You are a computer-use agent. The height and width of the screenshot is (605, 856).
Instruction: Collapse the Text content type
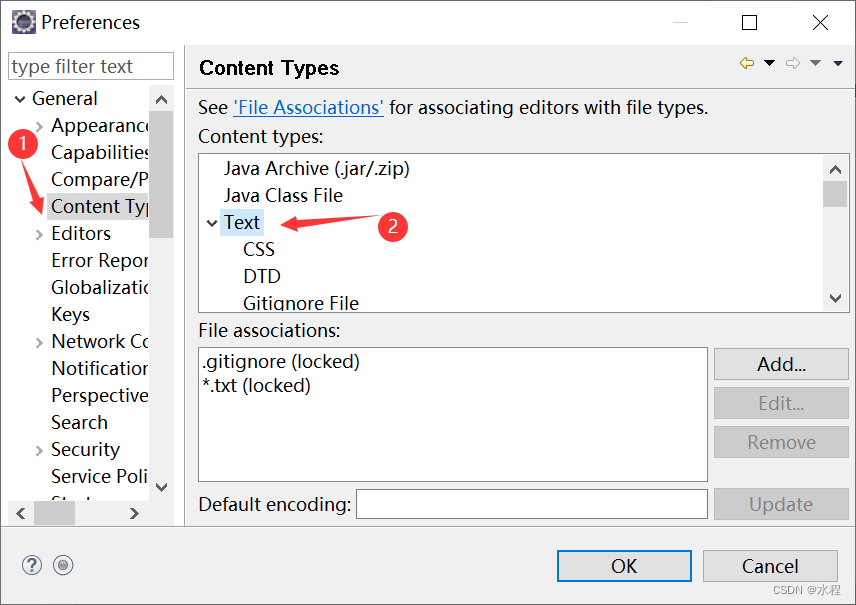[x=211, y=222]
